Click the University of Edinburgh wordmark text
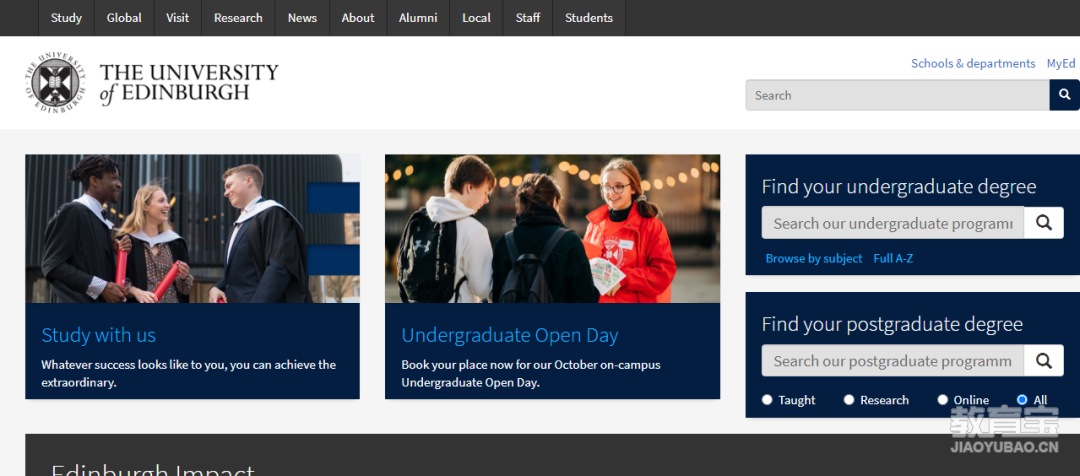 coord(189,83)
